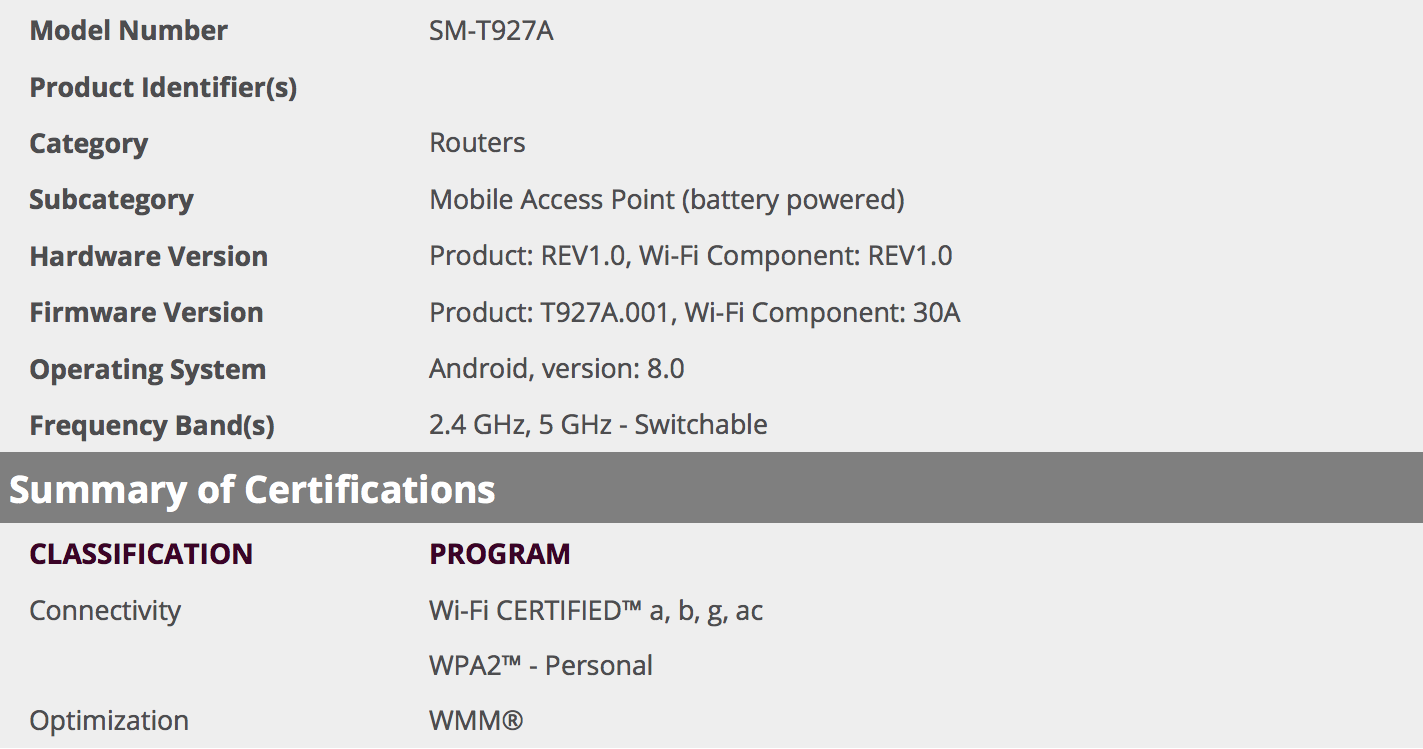Click the WPA2 - Personal program entry
This screenshot has height=749, width=1423.
tap(540, 666)
